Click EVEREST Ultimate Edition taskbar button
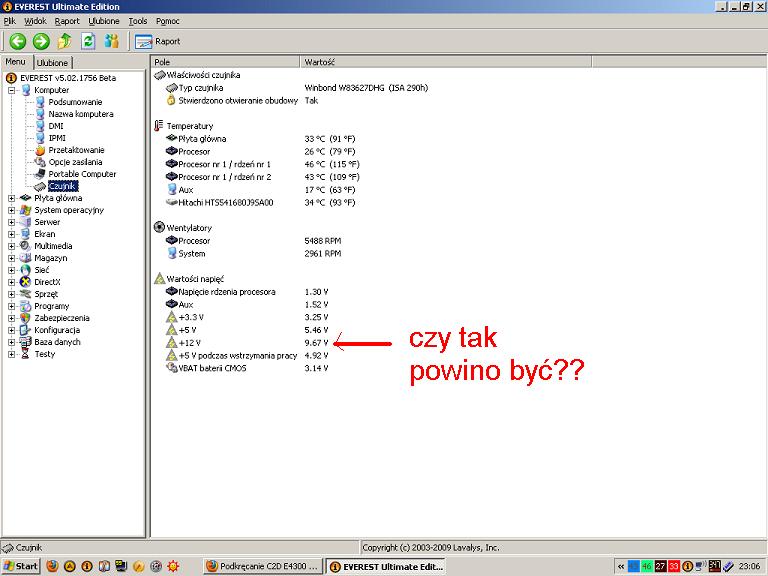Image resolution: width=768 pixels, height=576 pixels. click(x=386, y=566)
